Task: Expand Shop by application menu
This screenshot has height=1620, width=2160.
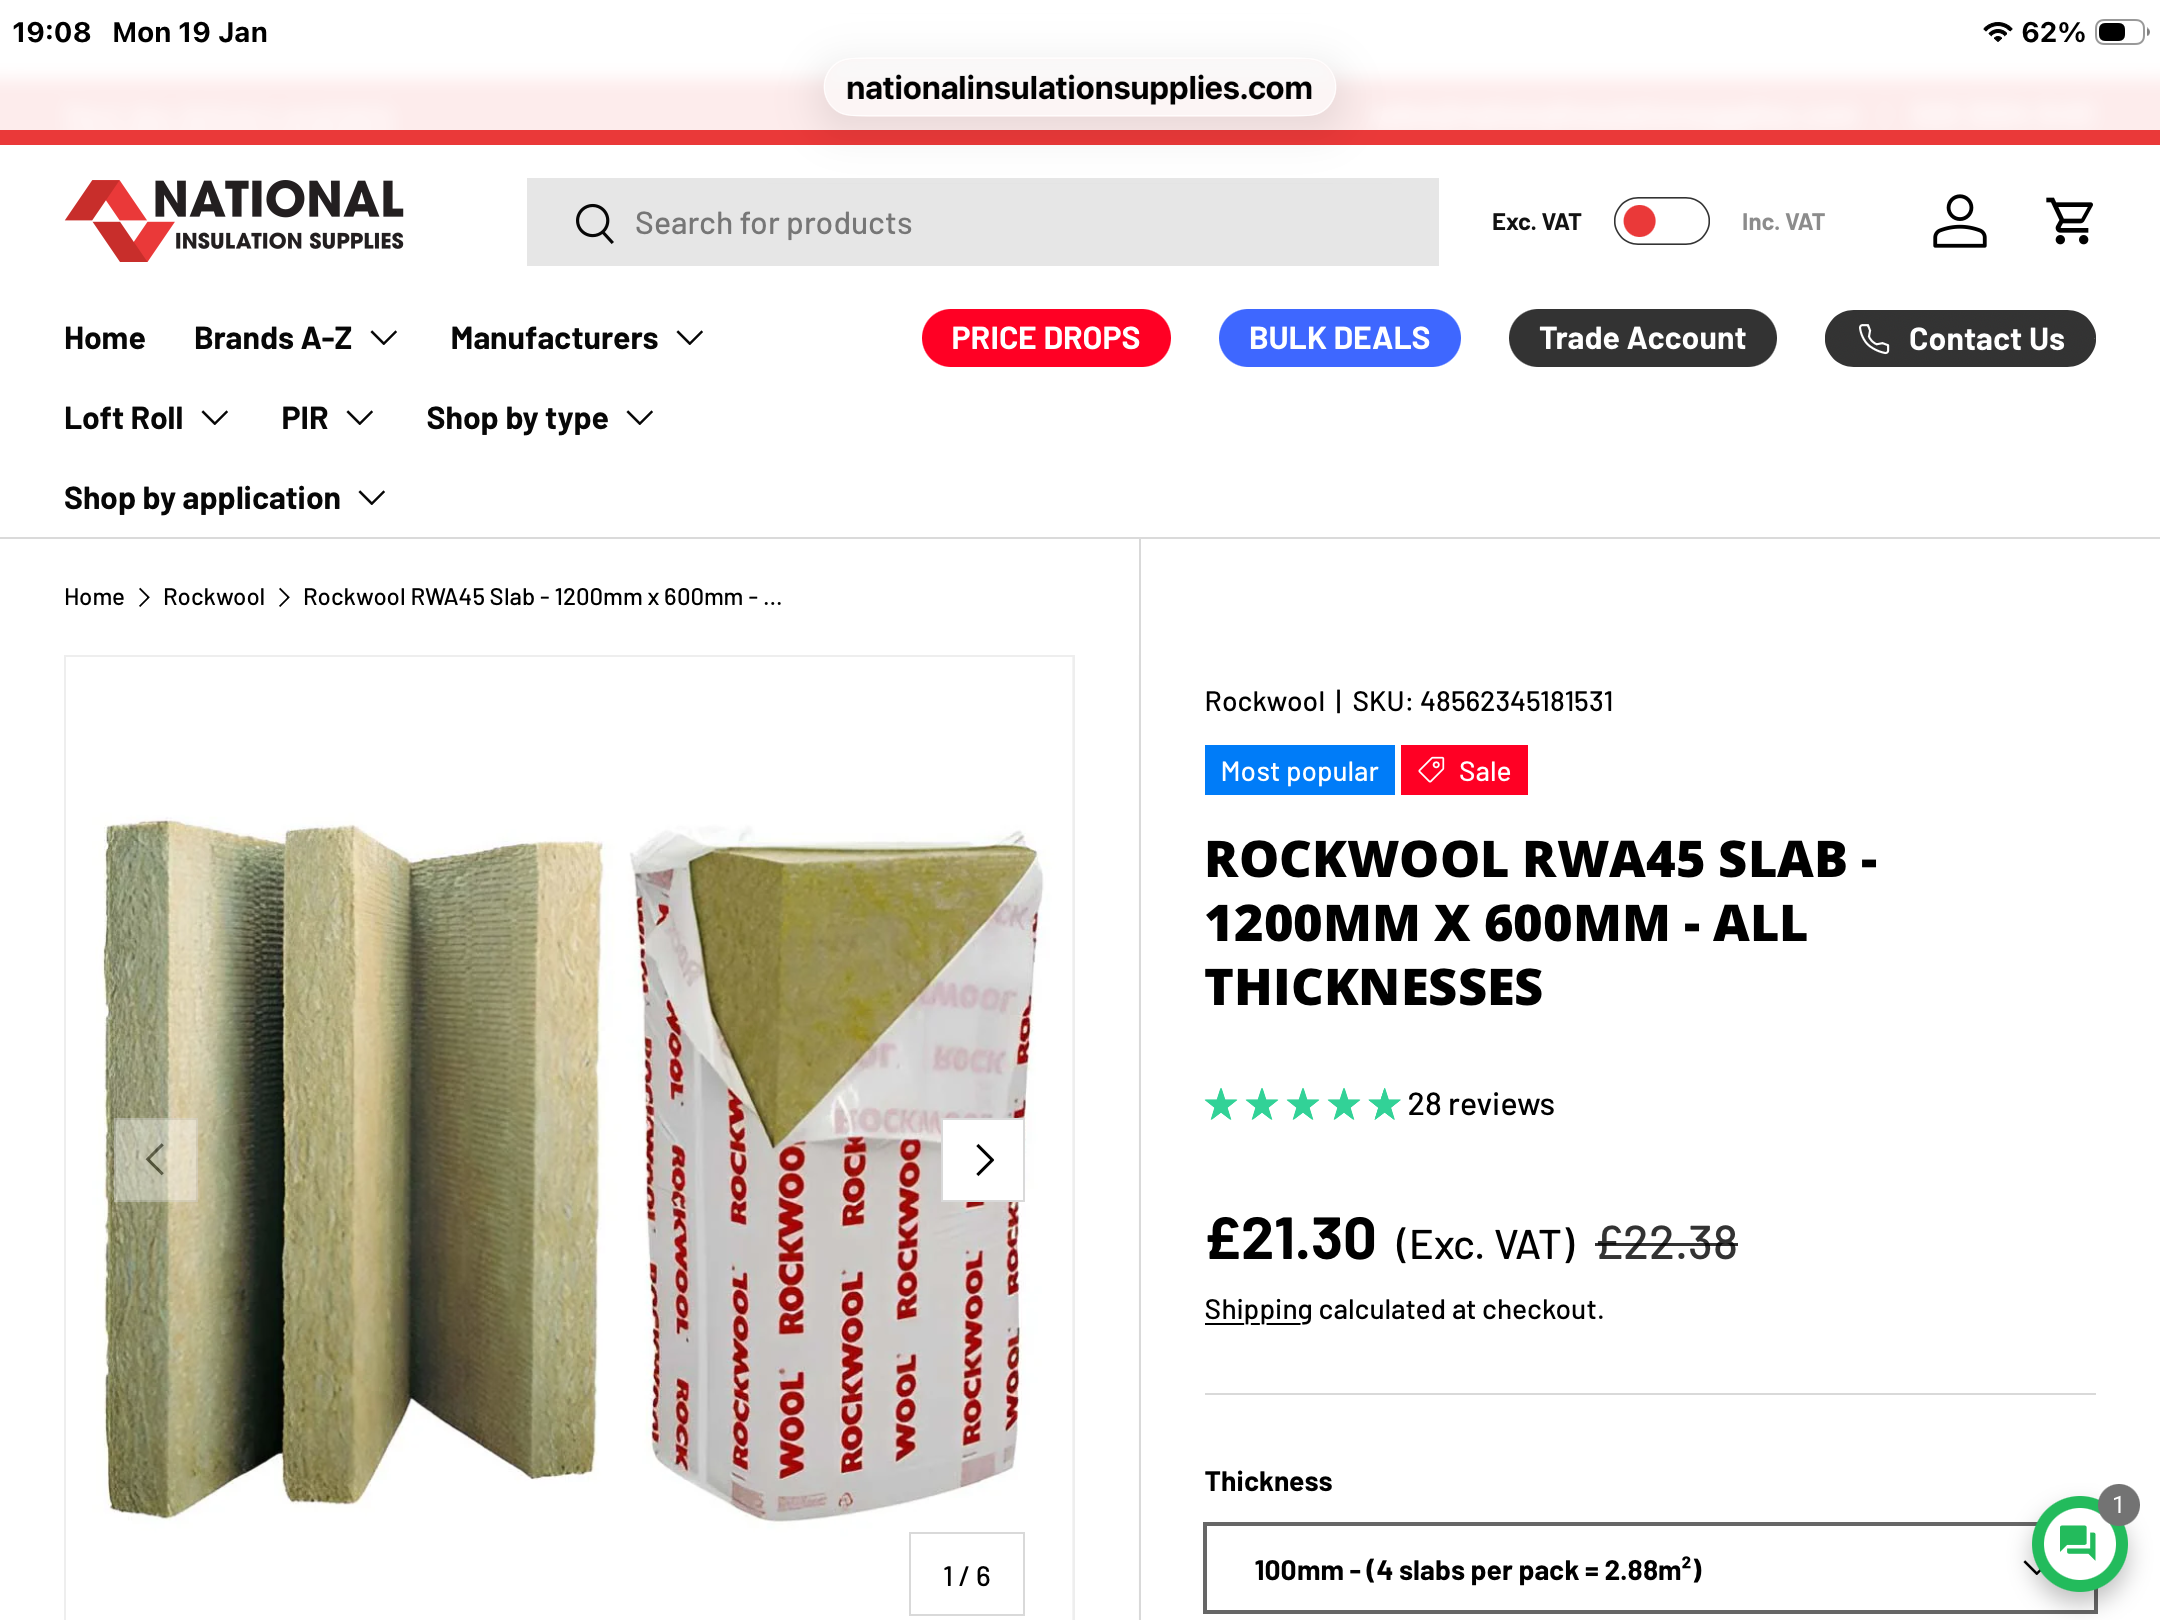Action: click(224, 498)
